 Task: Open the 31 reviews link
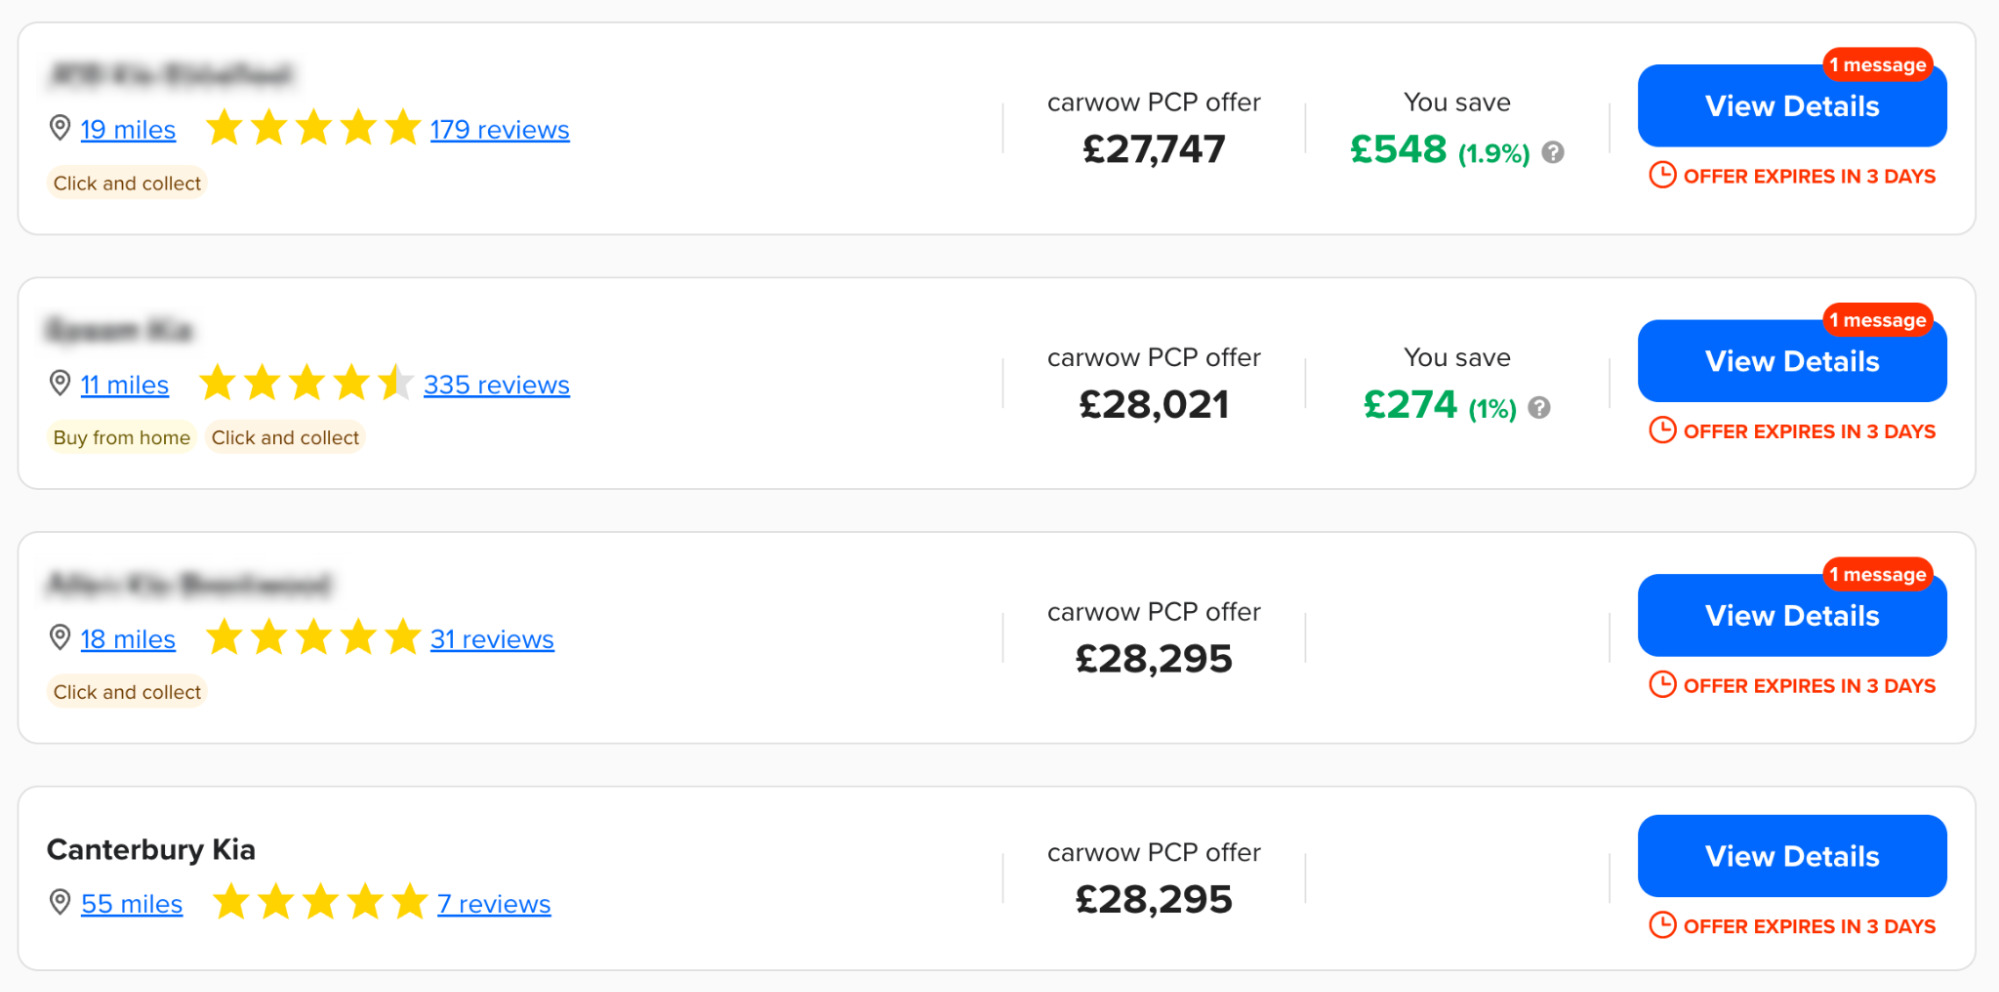click(x=492, y=639)
